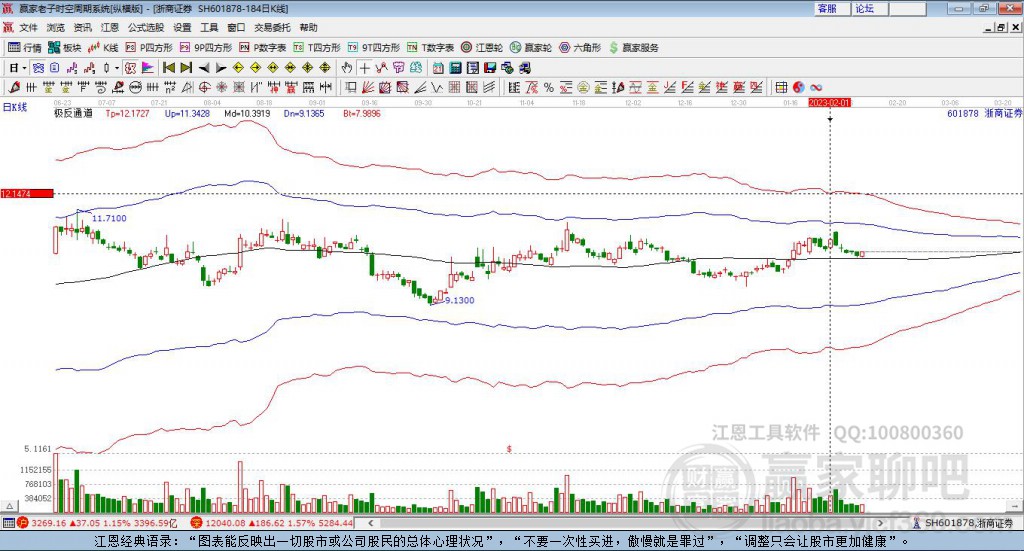Screen dimensions: 1024x551
Task: Jump to last bar icon
Action: pyautogui.click(x=186, y=68)
